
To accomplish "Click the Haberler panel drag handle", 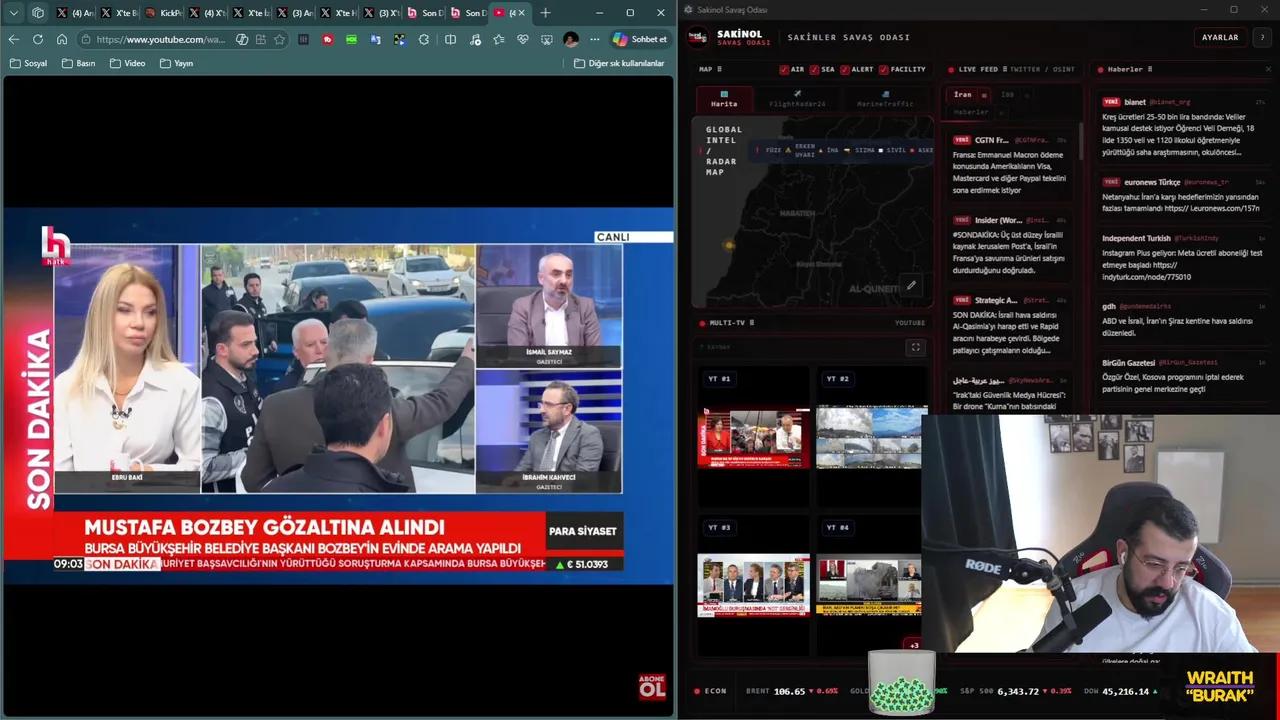I will pos(1150,69).
